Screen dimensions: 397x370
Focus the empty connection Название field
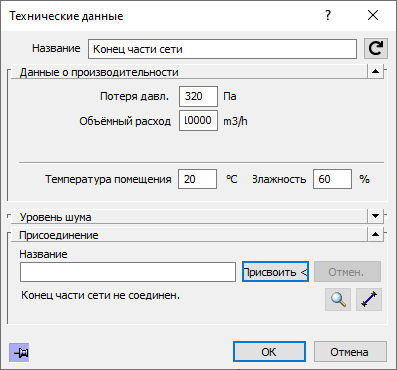tap(128, 272)
